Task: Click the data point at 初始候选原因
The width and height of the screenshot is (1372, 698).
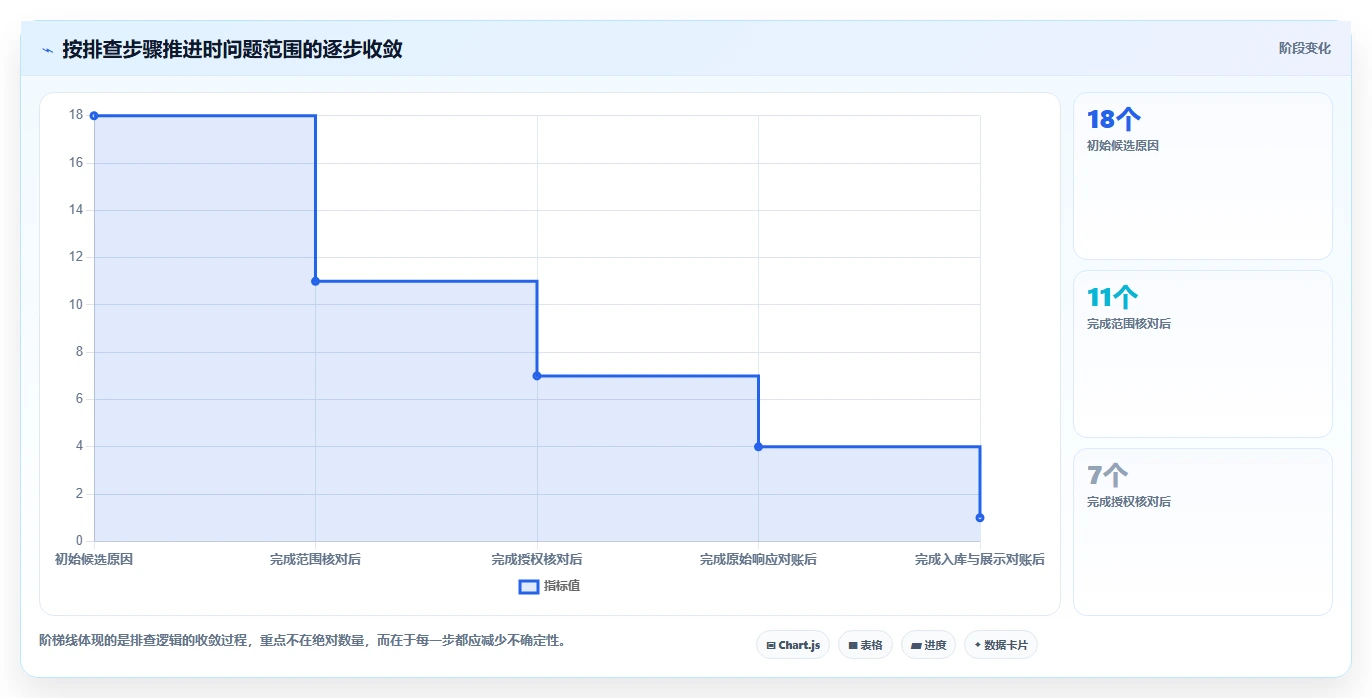Action: tap(94, 116)
